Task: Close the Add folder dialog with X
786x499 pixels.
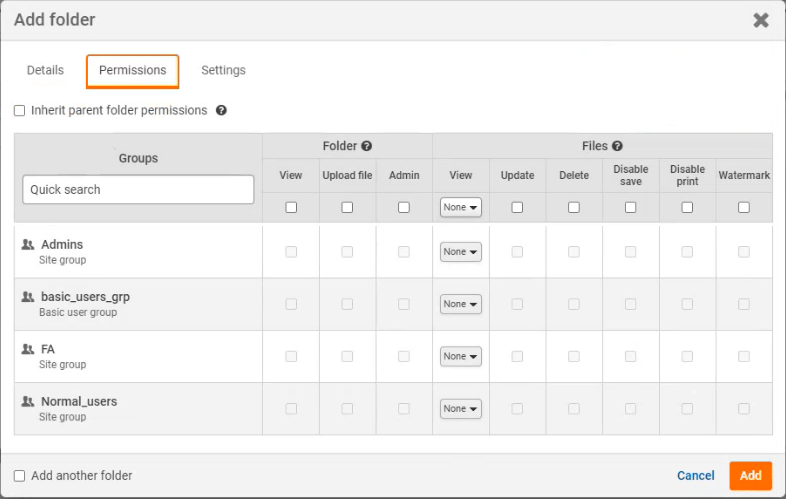Action: [761, 20]
